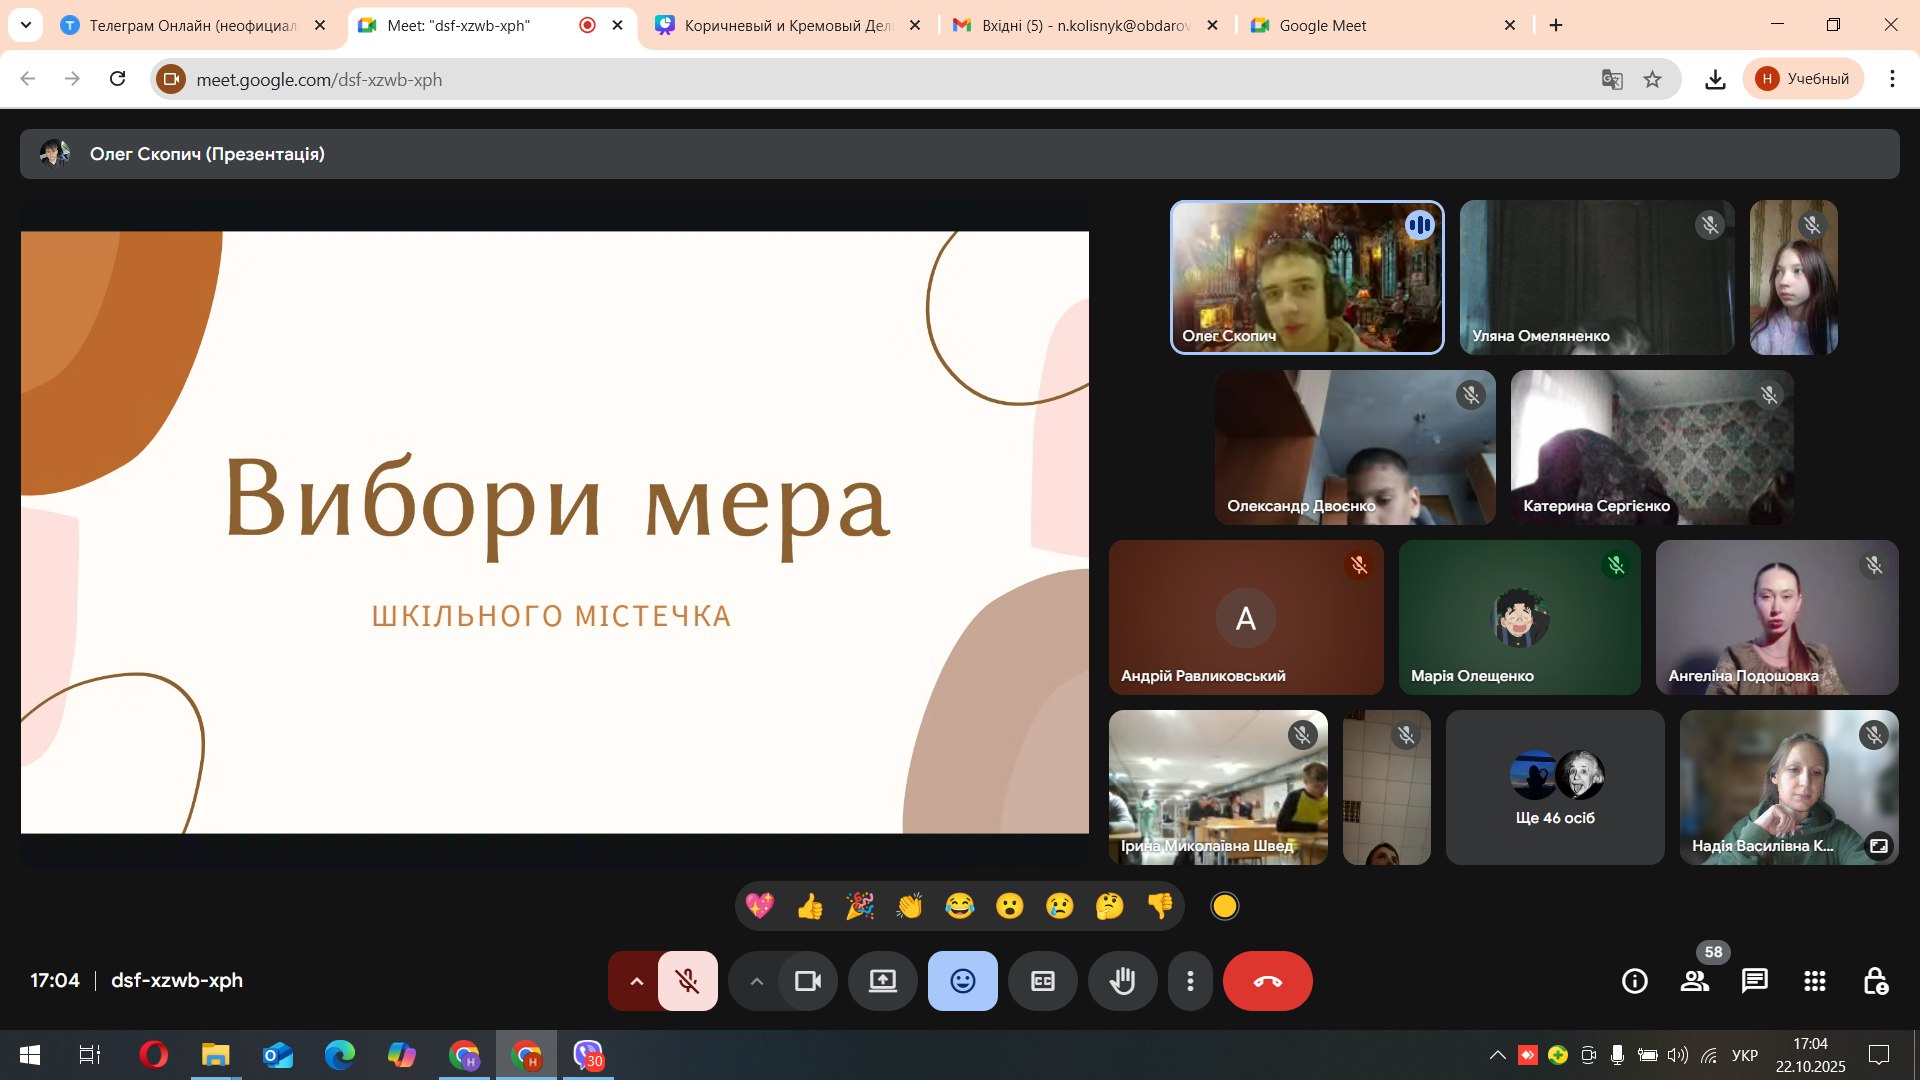Expand video settings chevron near camera
This screenshot has height=1080, width=1920.
(x=756, y=981)
